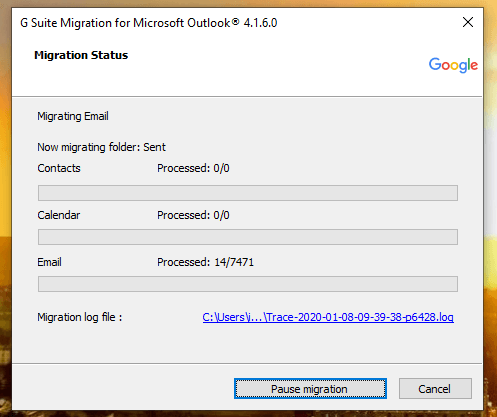Screen dimensions: 497x417
Task: Click the Contacts label
Action: 59,168
